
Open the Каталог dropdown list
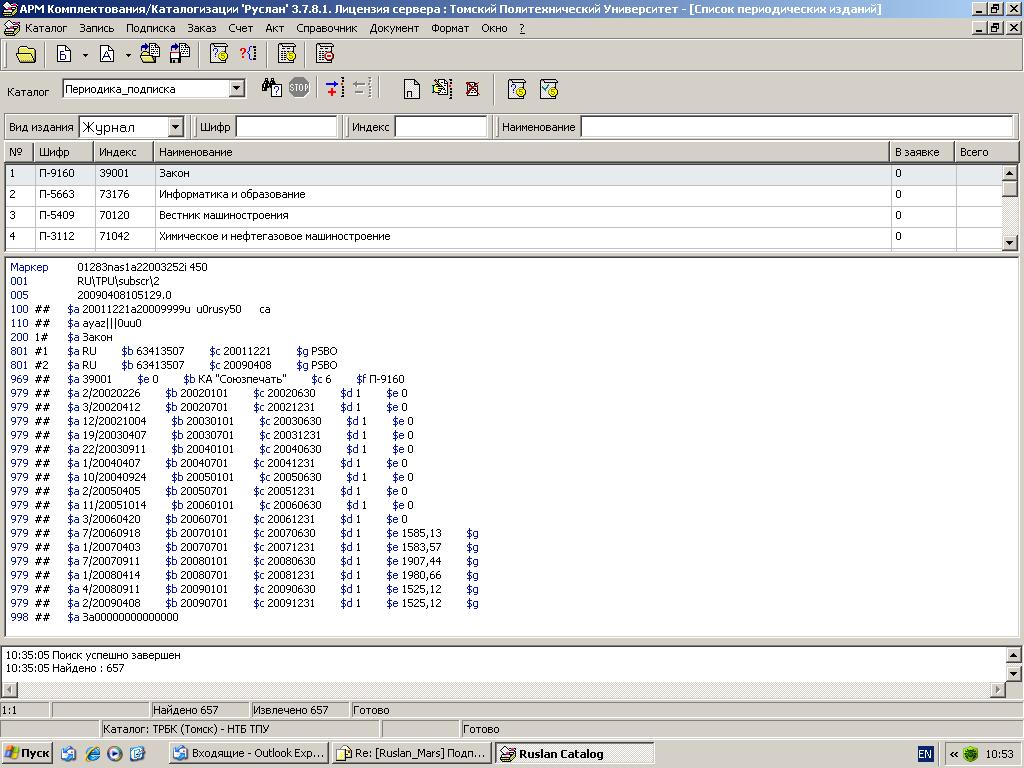pyautogui.click(x=236, y=89)
